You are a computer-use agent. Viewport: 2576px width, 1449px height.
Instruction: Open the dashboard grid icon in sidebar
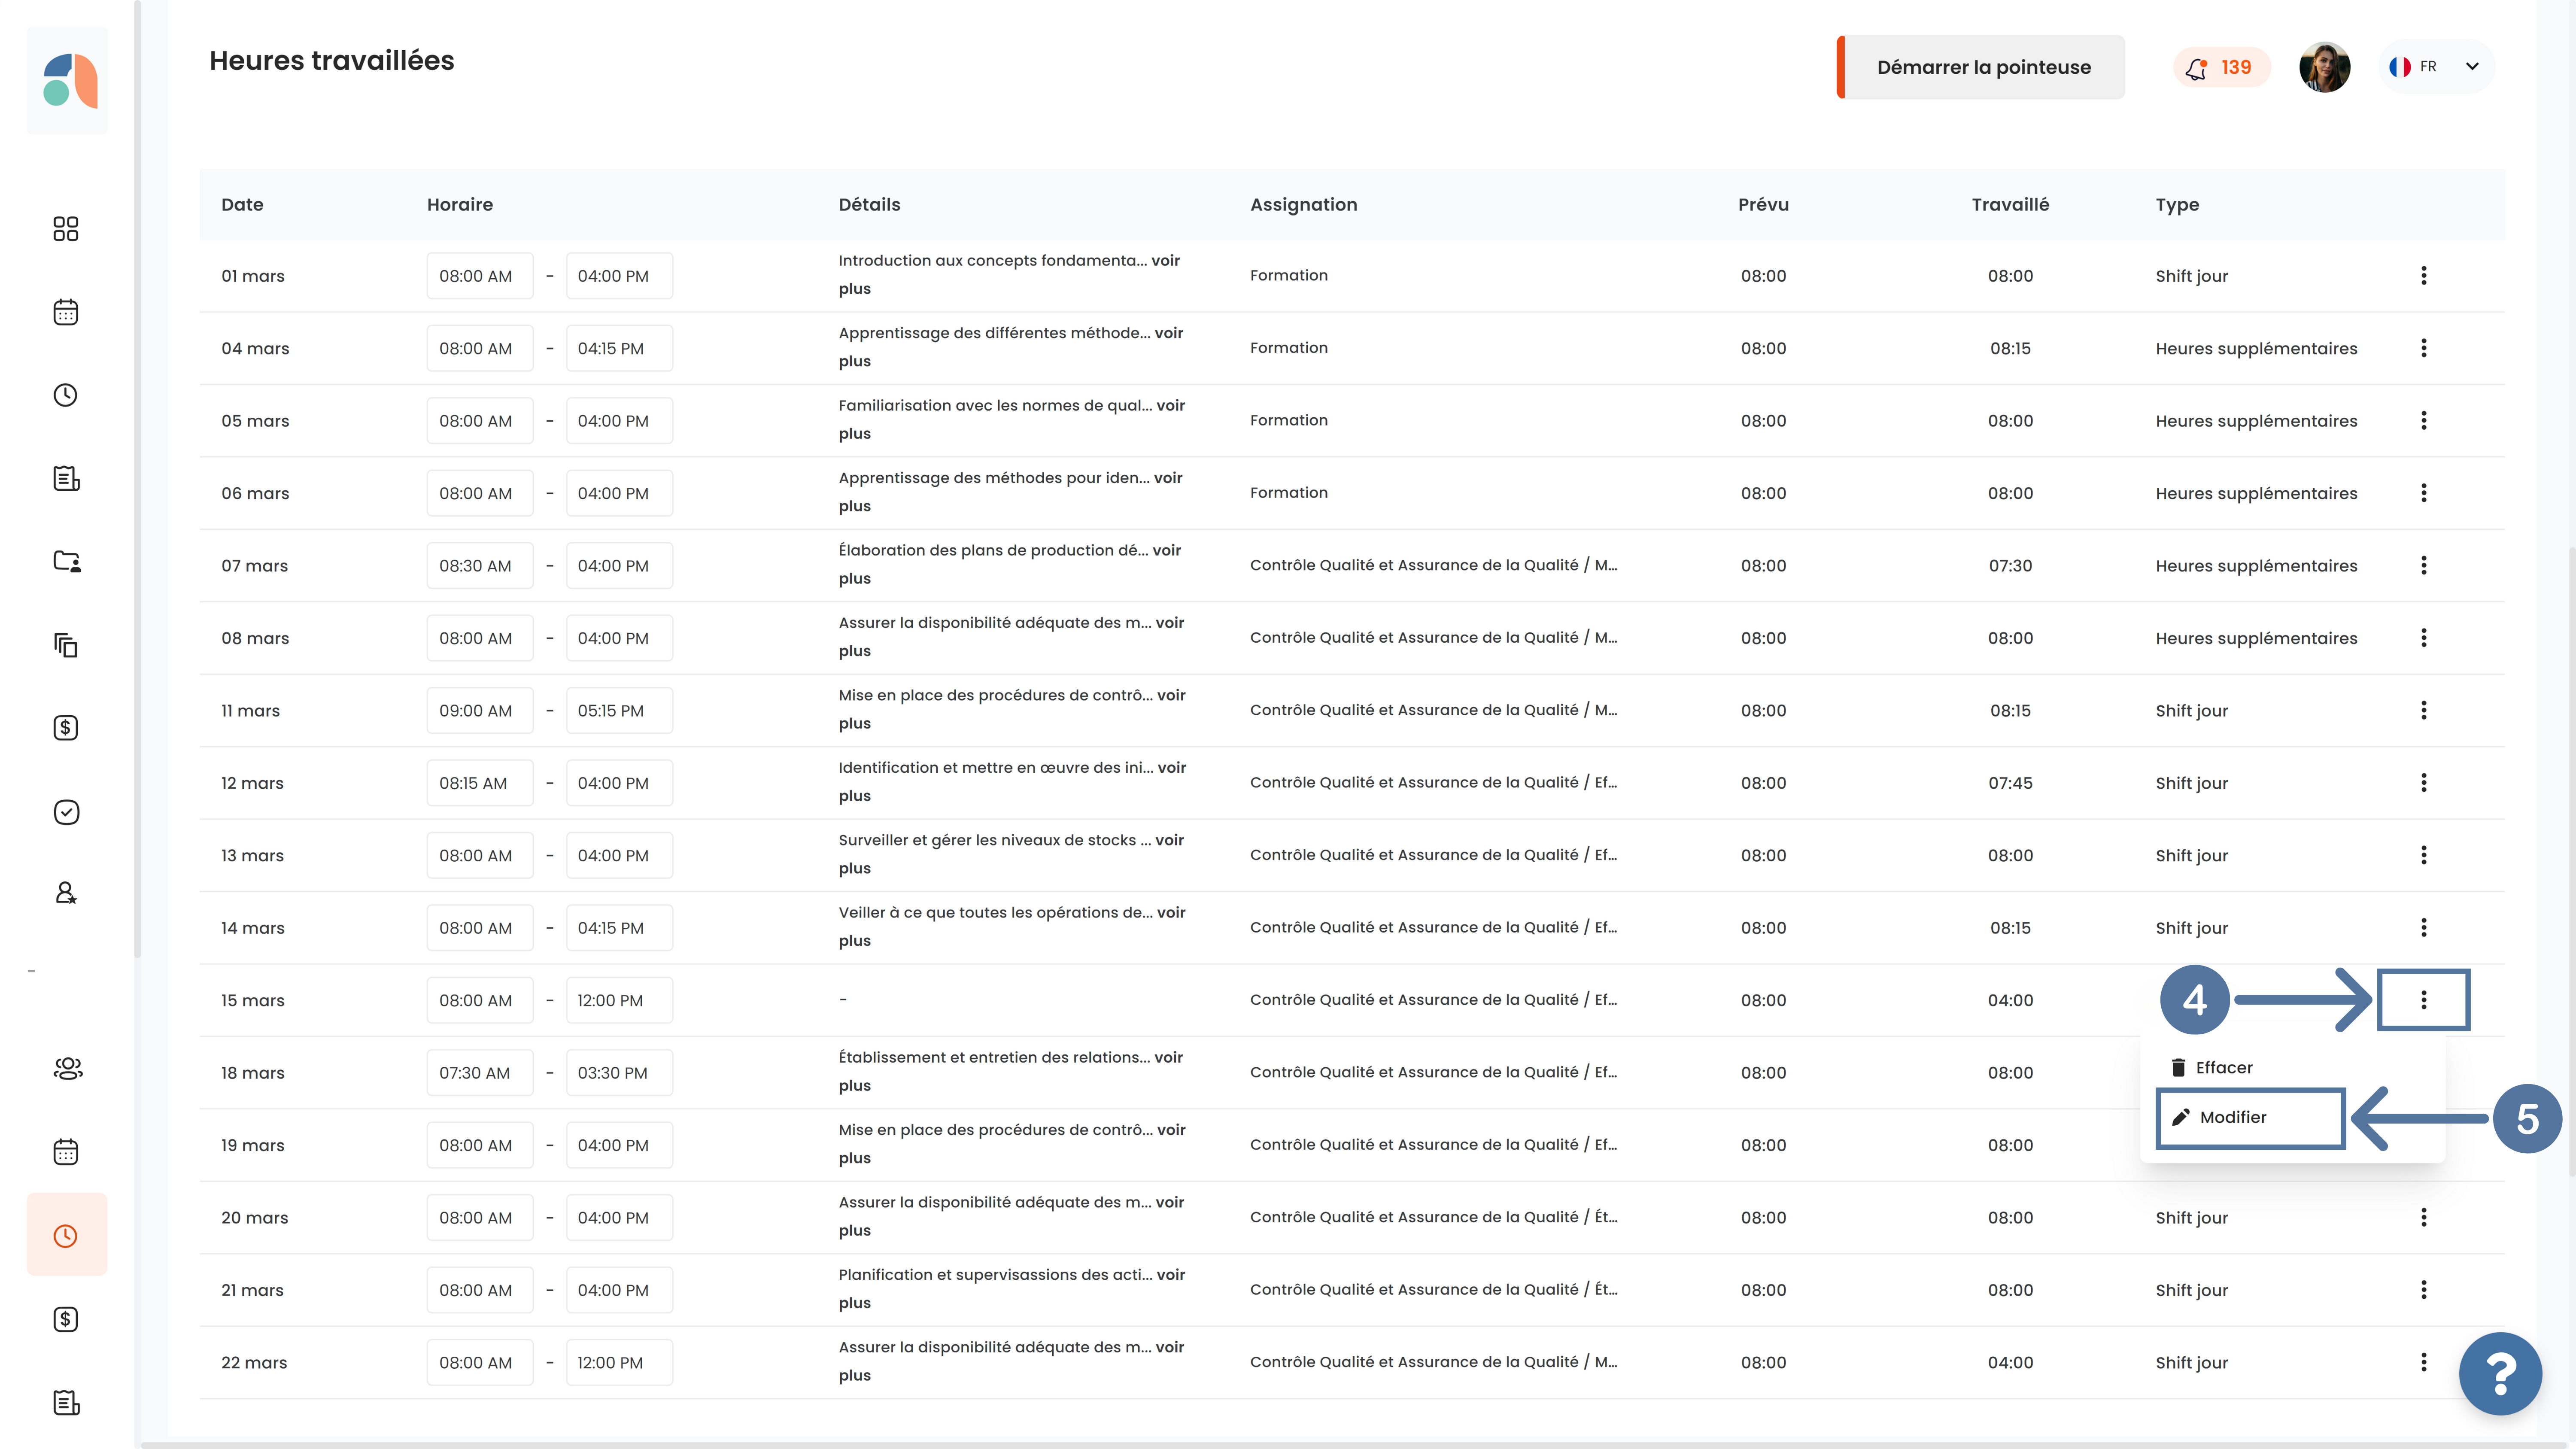tap(66, 229)
